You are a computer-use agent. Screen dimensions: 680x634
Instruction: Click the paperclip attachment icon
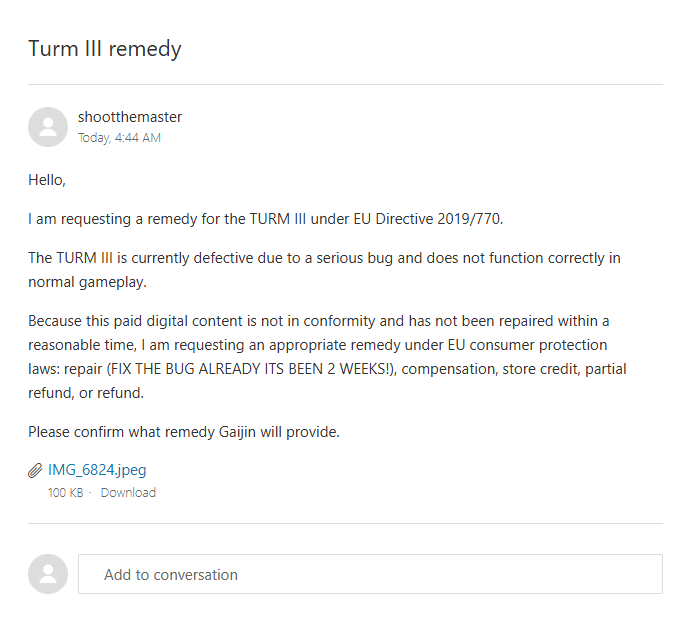point(35,471)
